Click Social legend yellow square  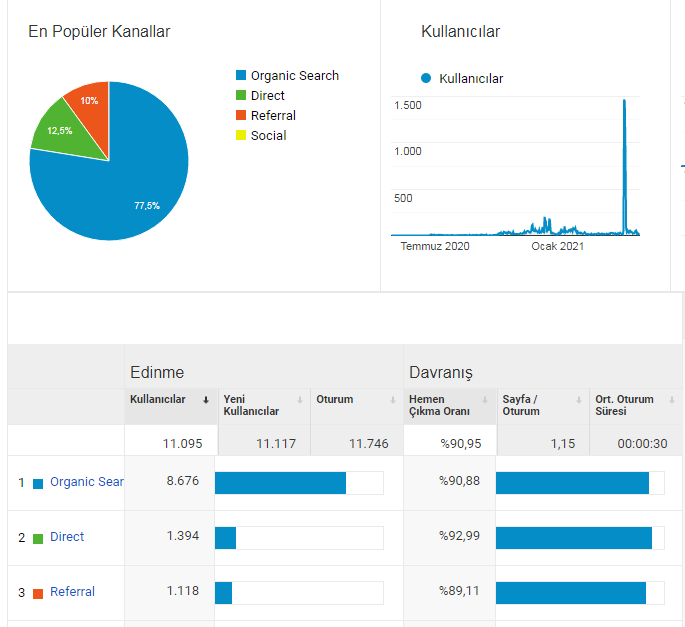[x=241, y=135]
